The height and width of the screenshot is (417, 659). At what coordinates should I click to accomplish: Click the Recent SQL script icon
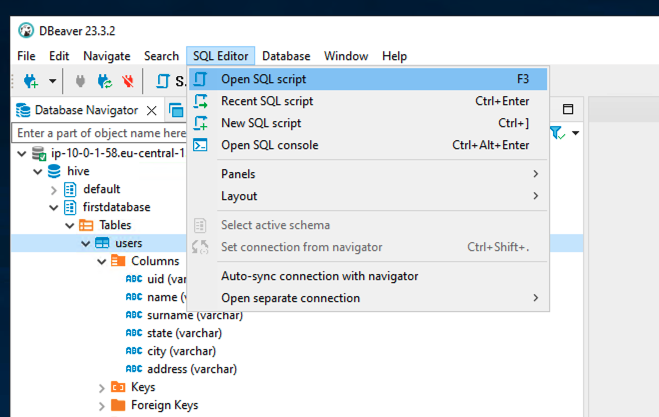[x=200, y=101]
